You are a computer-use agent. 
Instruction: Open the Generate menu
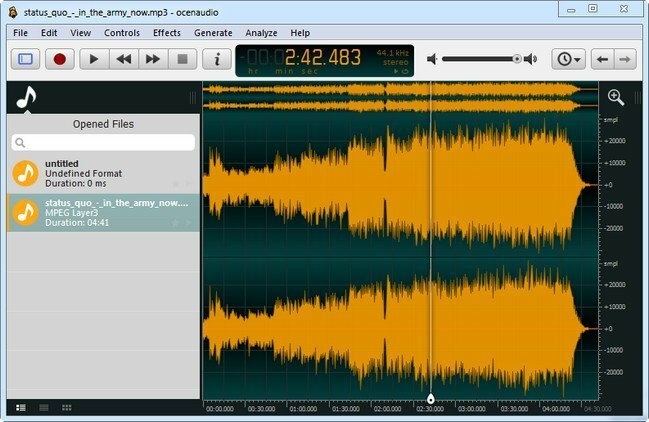click(x=213, y=33)
